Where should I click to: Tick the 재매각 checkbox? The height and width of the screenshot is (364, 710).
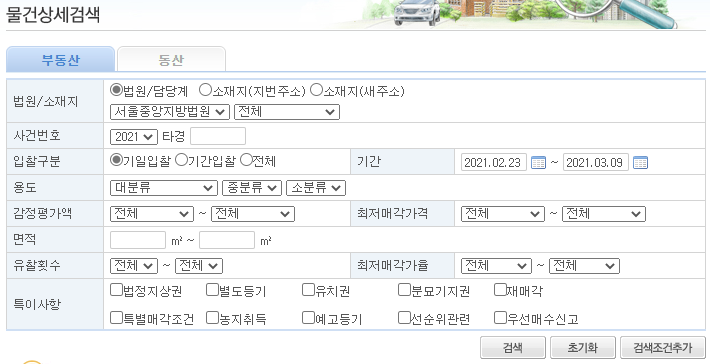pyautogui.click(x=500, y=290)
